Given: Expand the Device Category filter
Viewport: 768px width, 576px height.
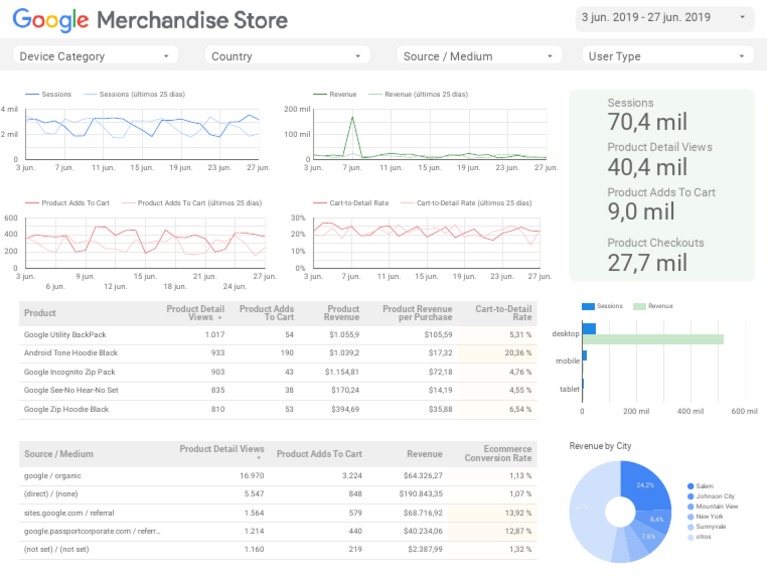Looking at the screenshot, I should (96, 56).
